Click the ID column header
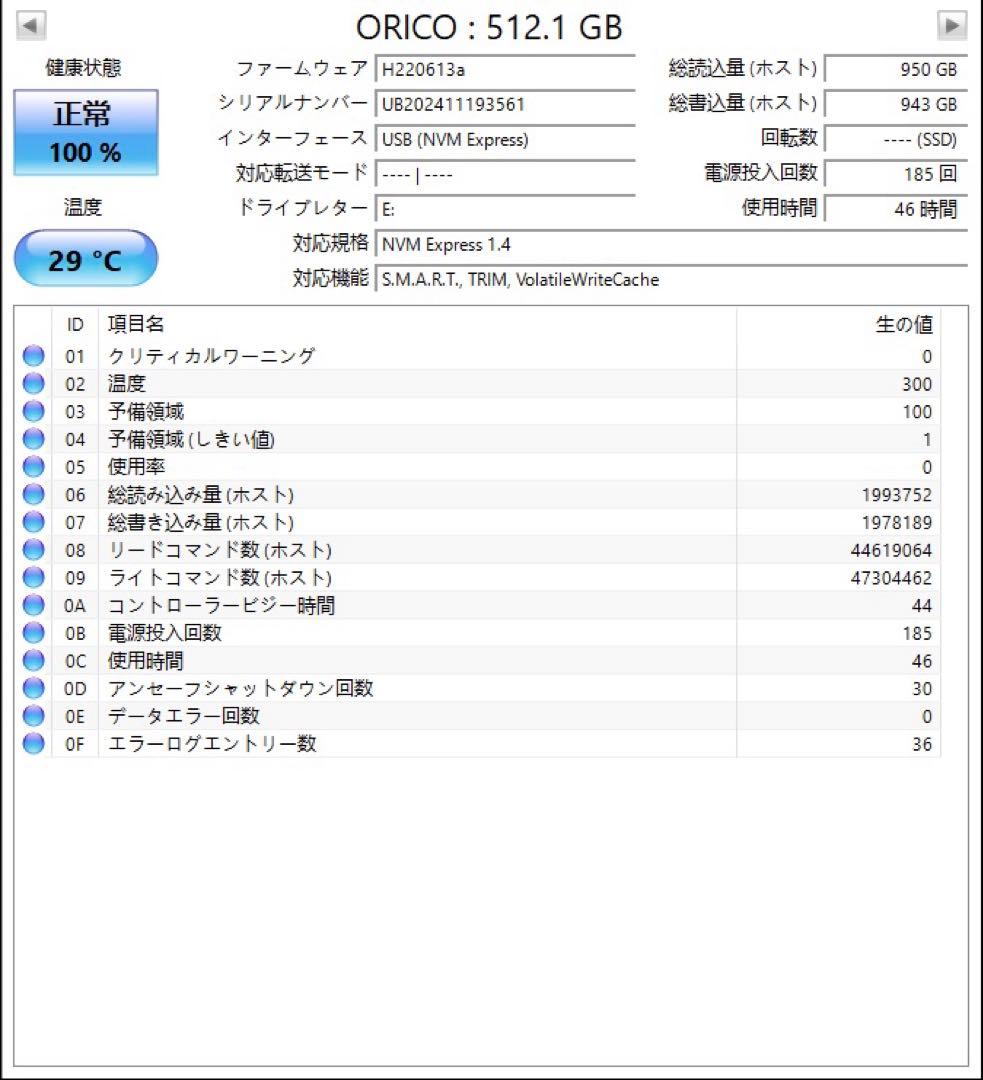Viewport: 983px width, 1080px height. point(75,324)
